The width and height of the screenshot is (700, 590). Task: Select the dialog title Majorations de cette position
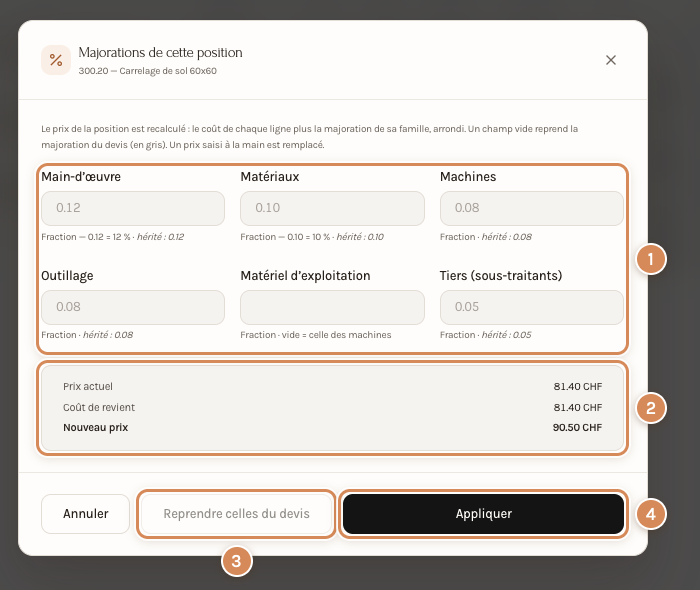[160, 53]
